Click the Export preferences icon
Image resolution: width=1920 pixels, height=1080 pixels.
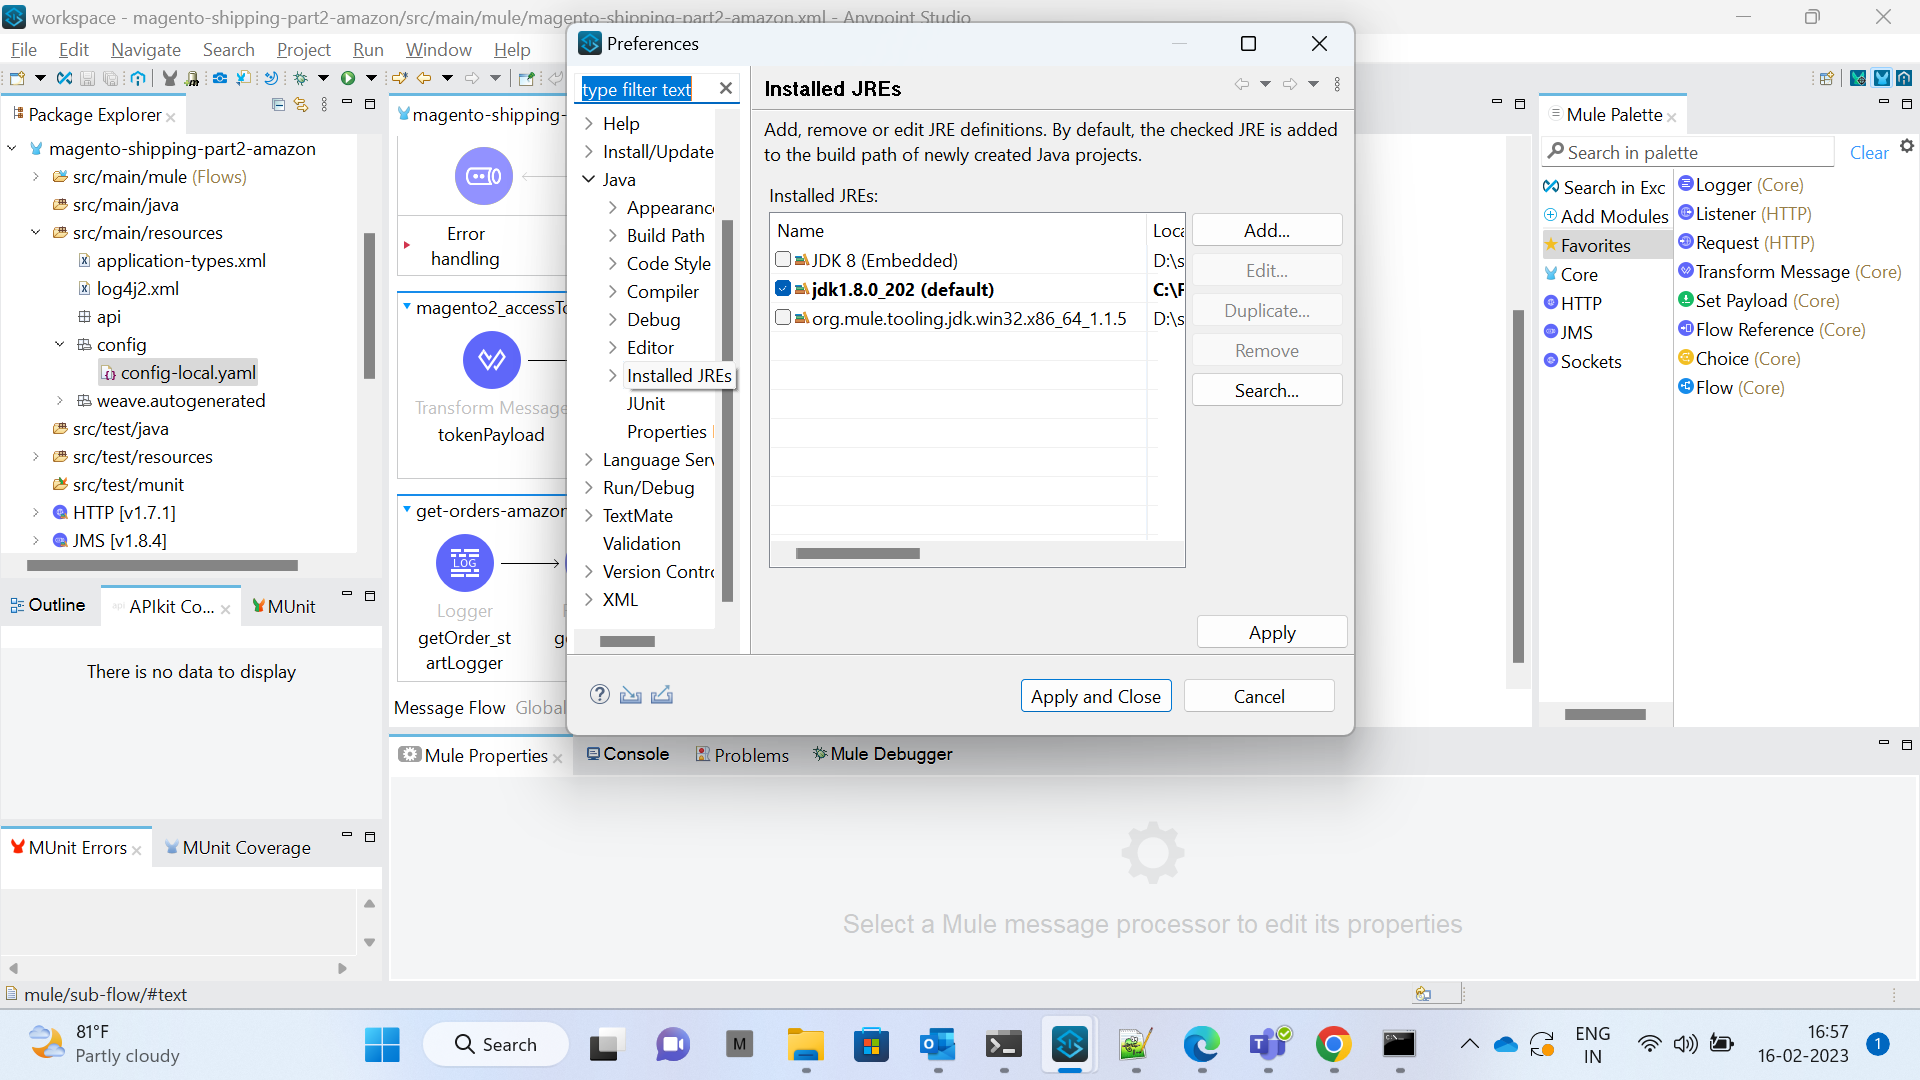pos(662,695)
